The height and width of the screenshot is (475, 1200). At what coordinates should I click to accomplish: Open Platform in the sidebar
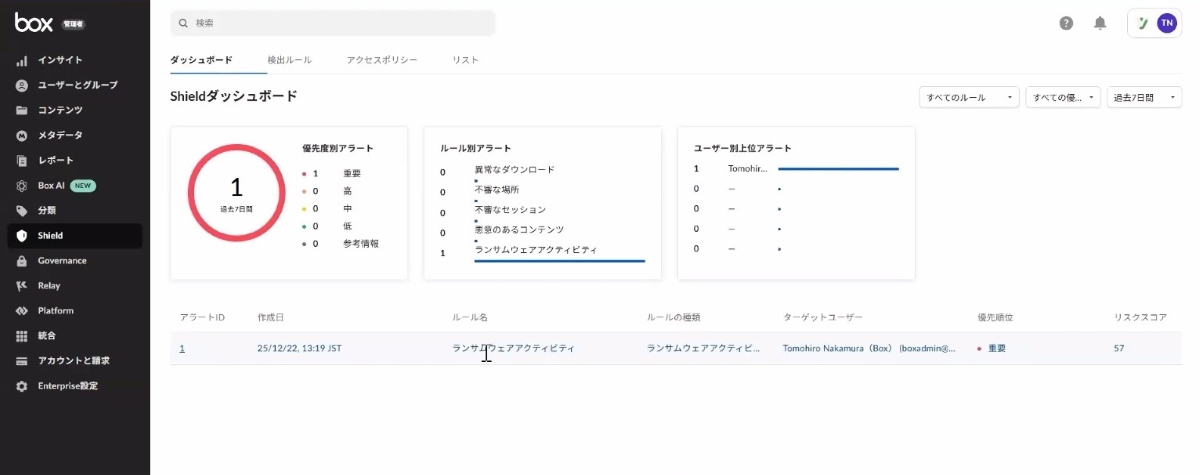pos(56,310)
